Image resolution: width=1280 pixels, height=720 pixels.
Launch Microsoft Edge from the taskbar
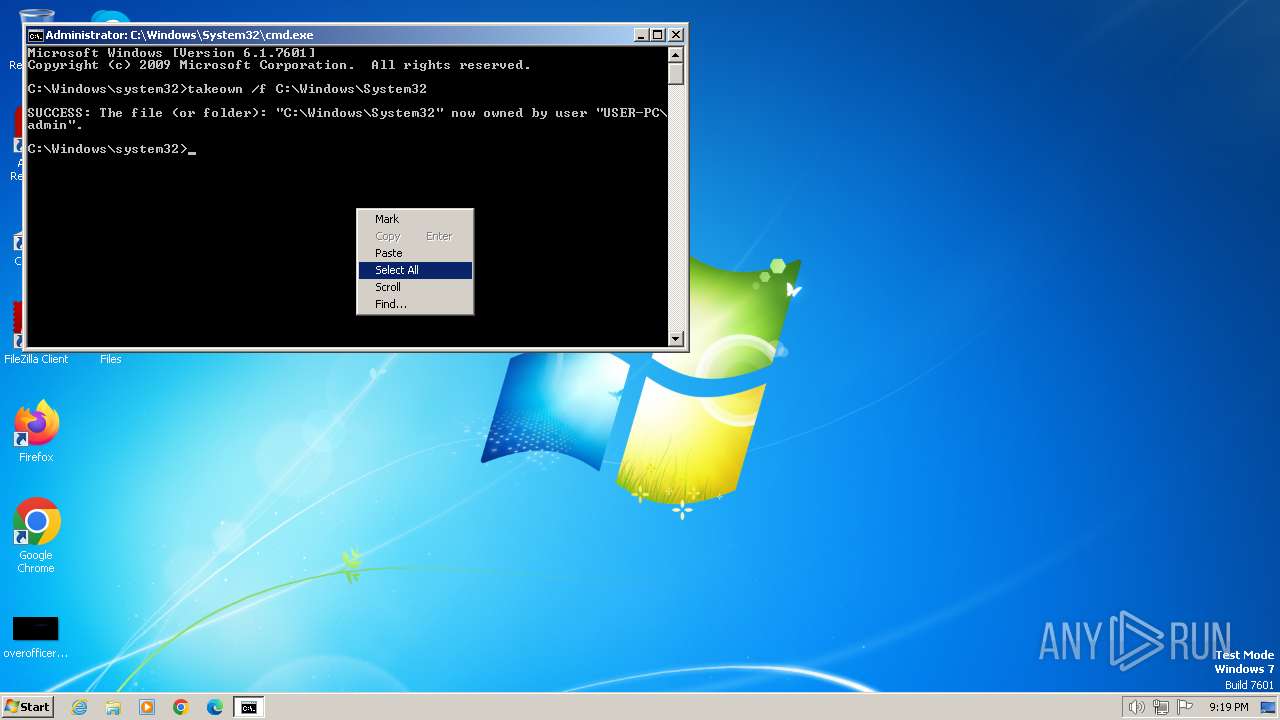215,707
